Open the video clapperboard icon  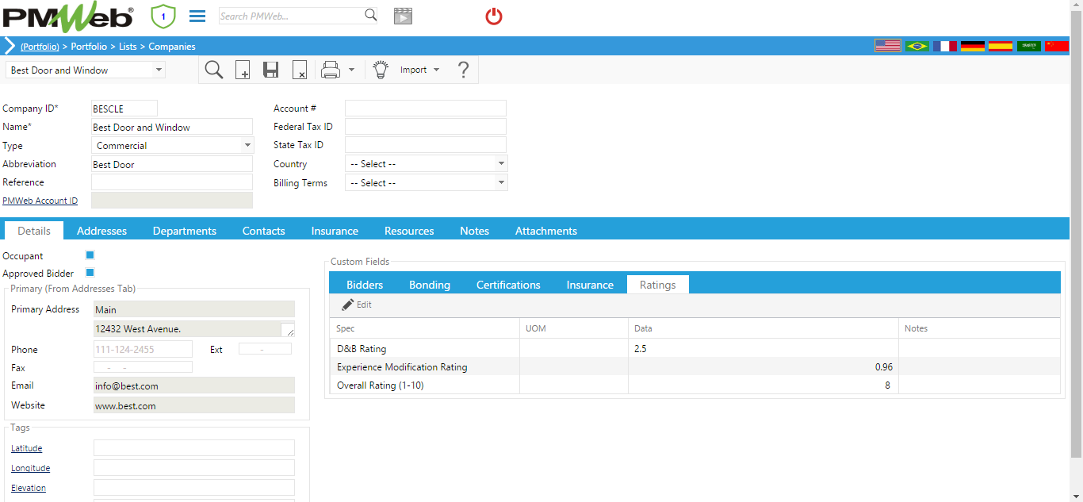point(403,16)
